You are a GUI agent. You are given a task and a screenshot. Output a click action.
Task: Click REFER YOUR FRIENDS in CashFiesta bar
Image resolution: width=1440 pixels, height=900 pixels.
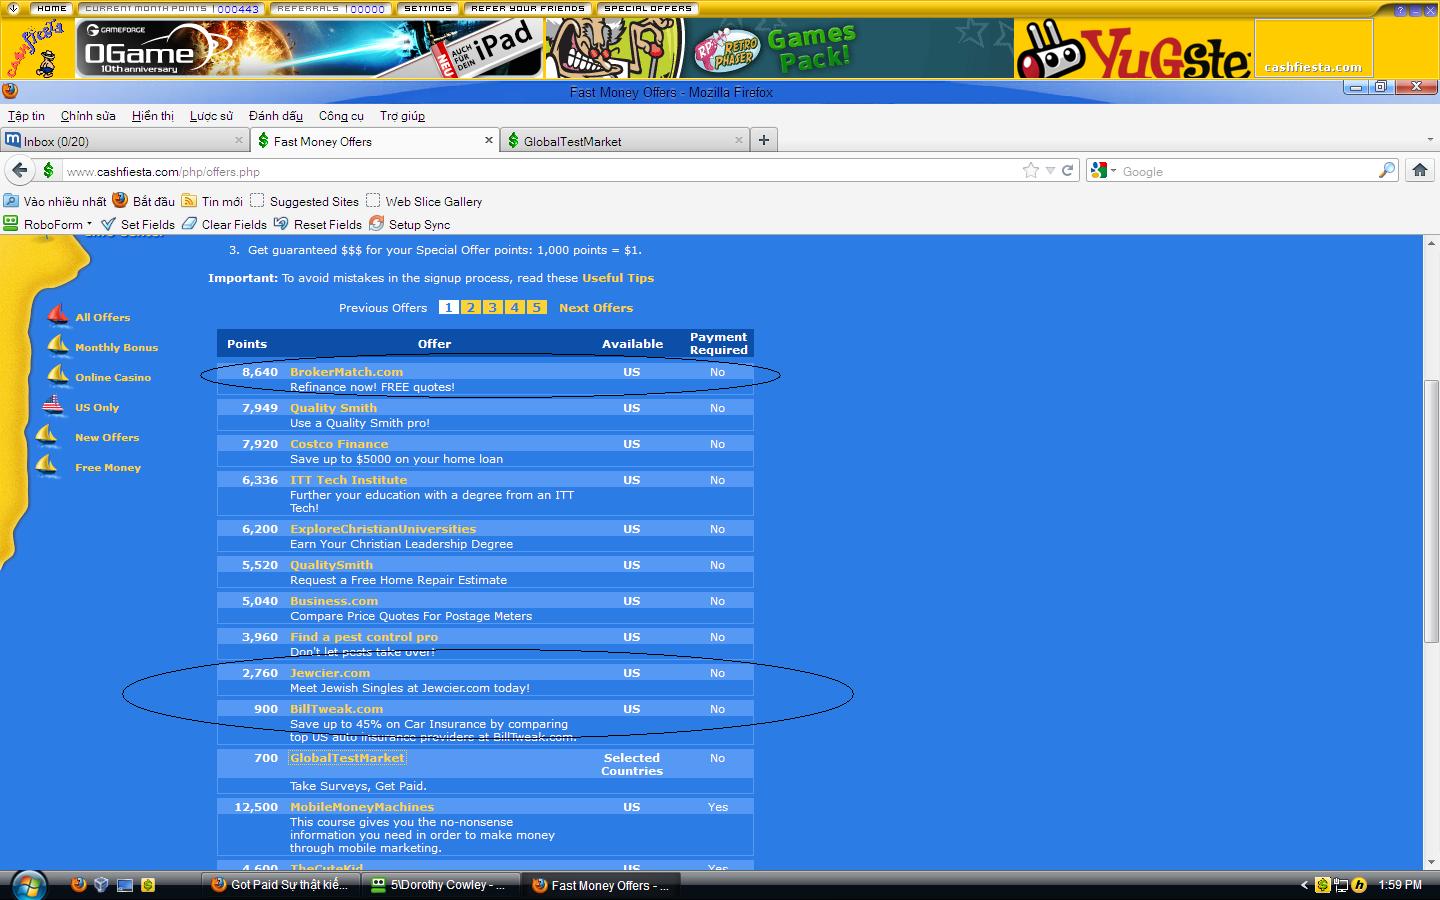(528, 8)
